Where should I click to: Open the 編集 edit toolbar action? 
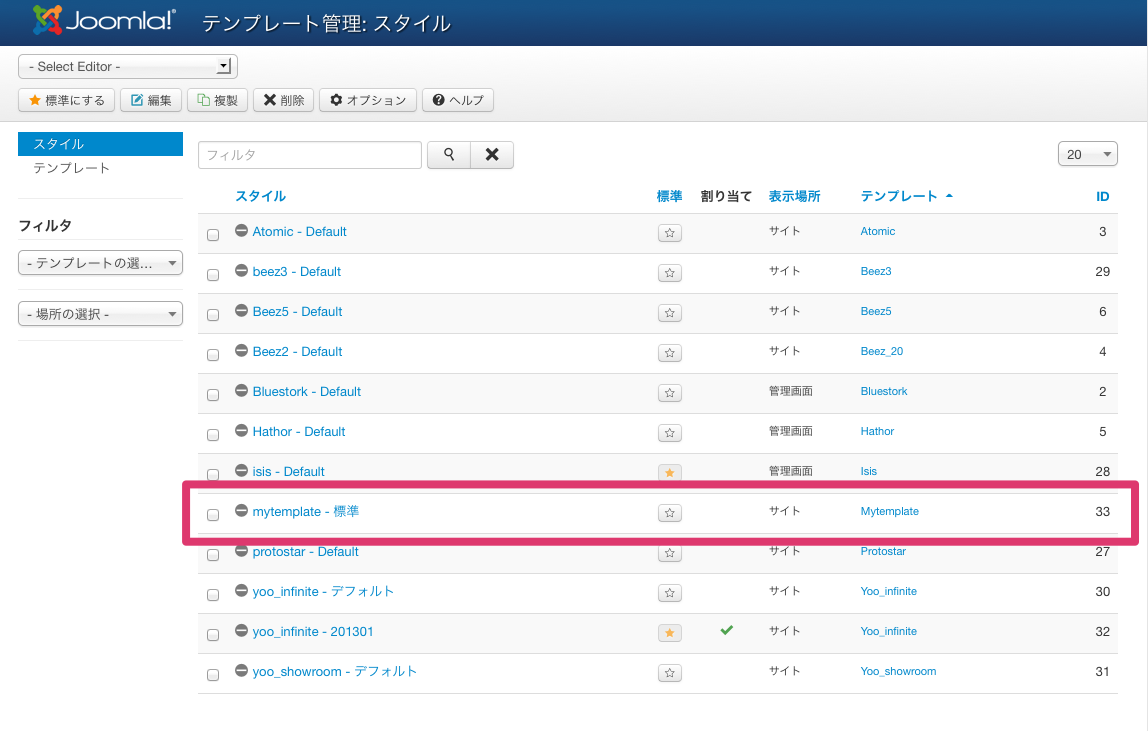pos(150,100)
